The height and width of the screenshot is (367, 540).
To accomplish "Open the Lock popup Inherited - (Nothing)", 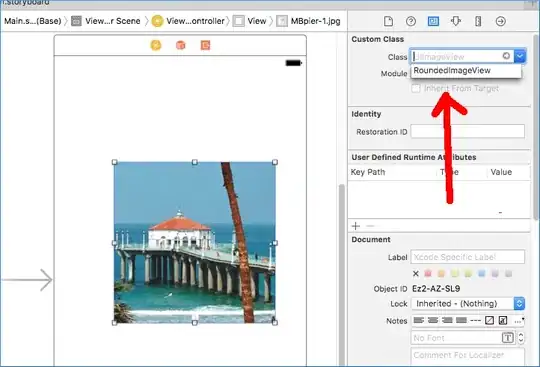I will tap(468, 304).
